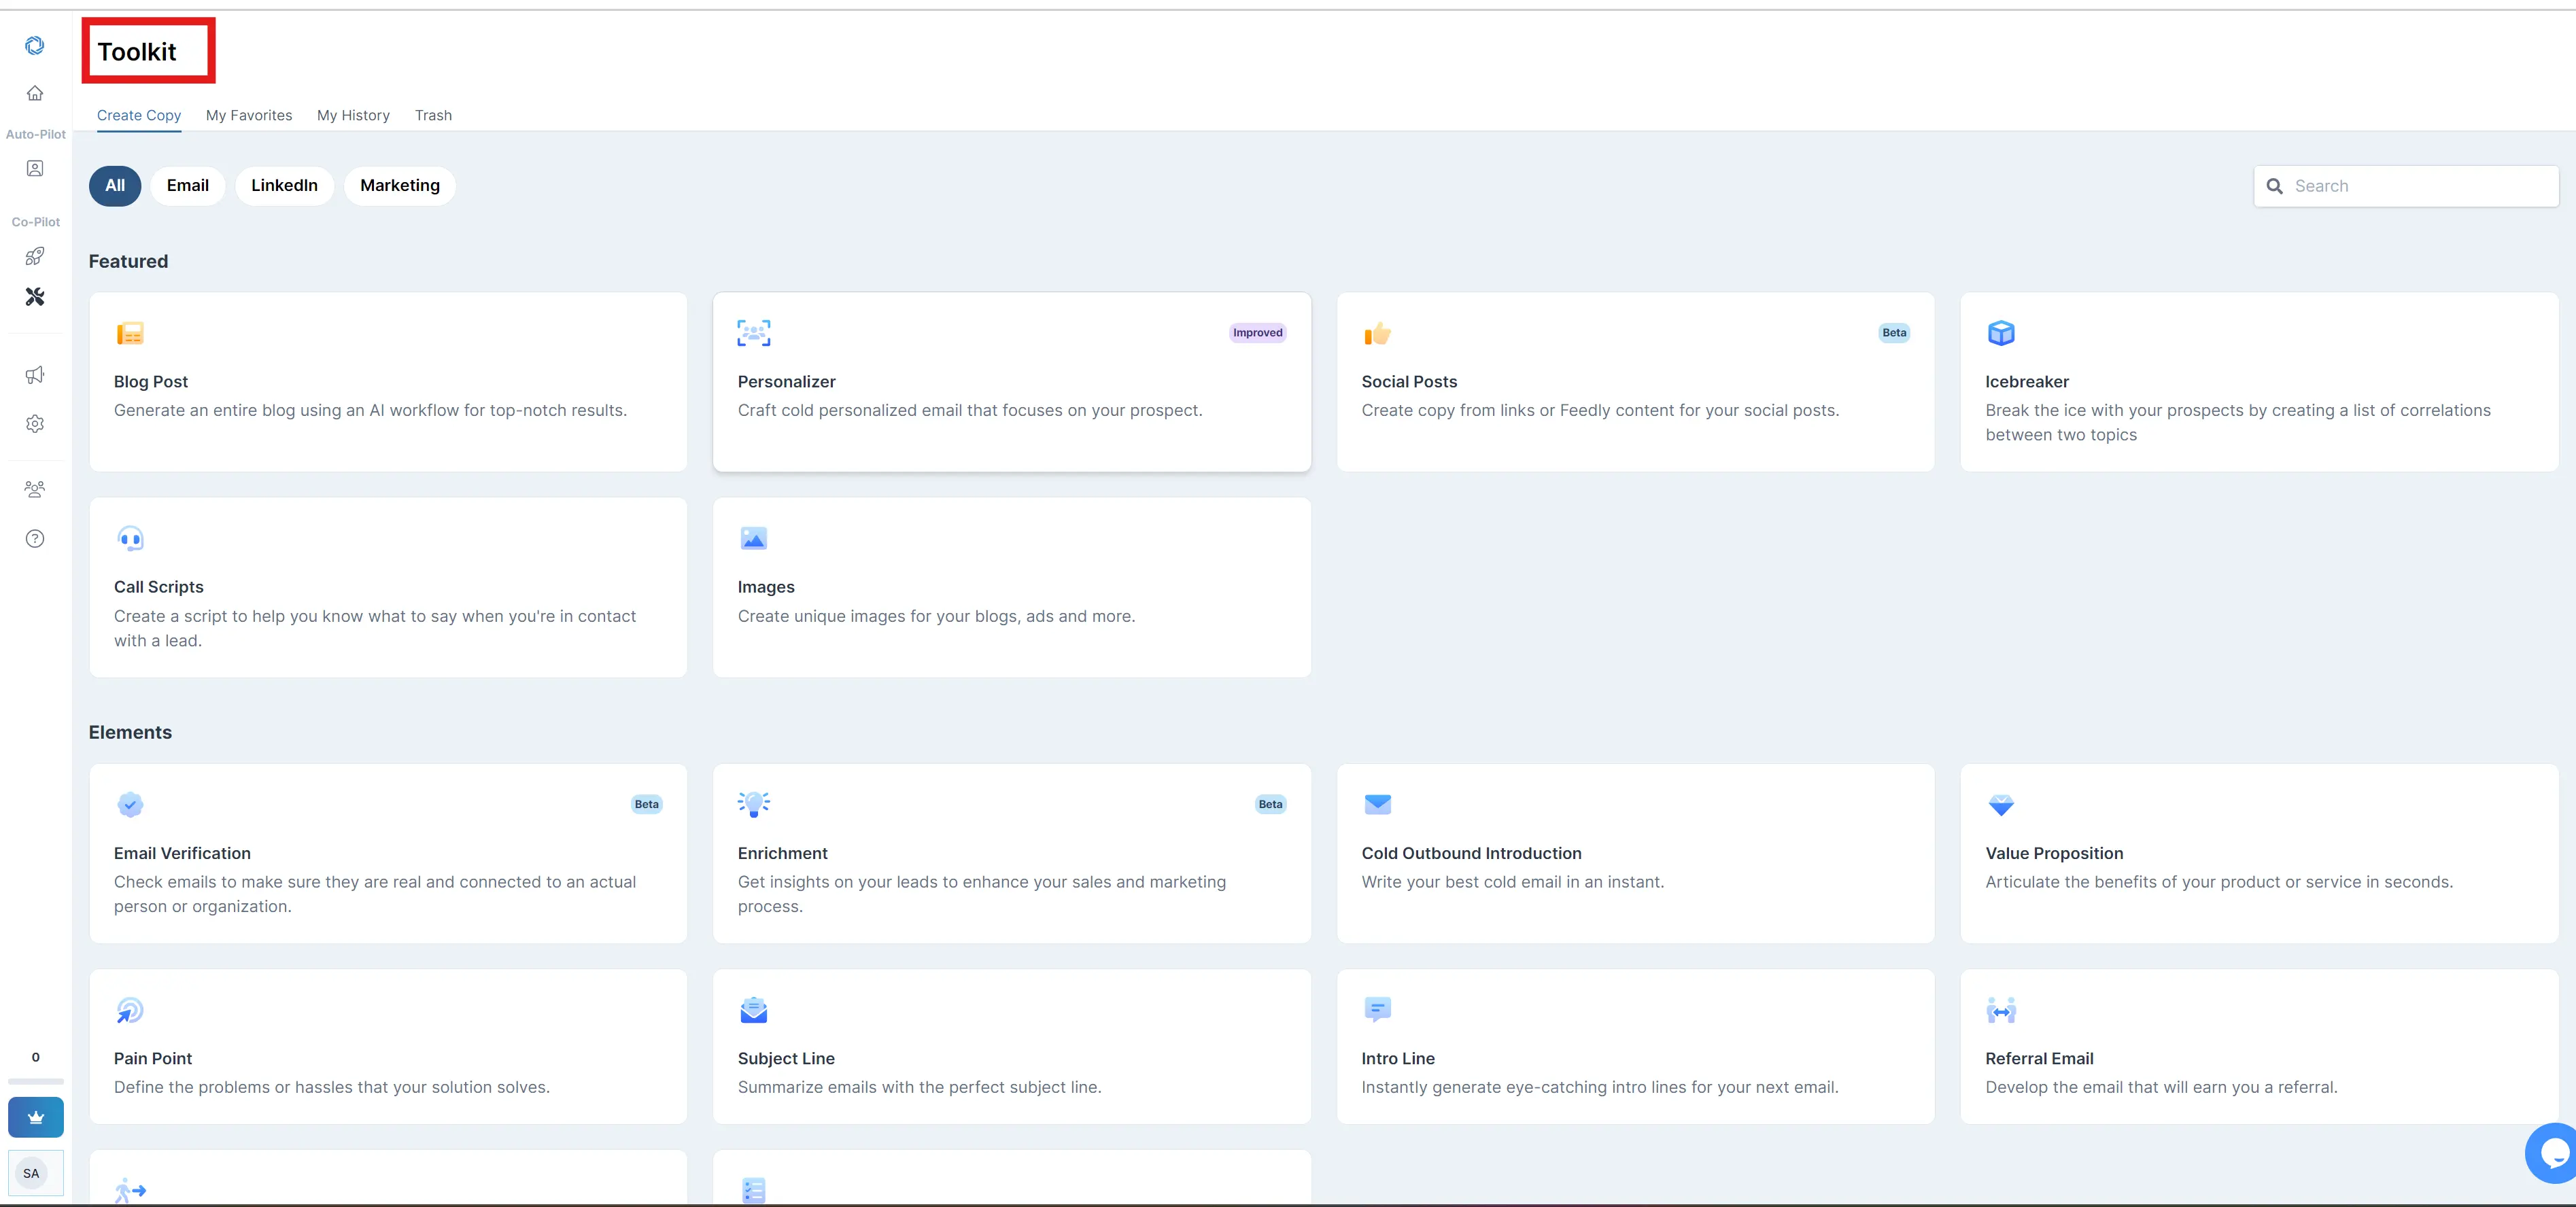Open the chat support bubble

pos(2553,1154)
